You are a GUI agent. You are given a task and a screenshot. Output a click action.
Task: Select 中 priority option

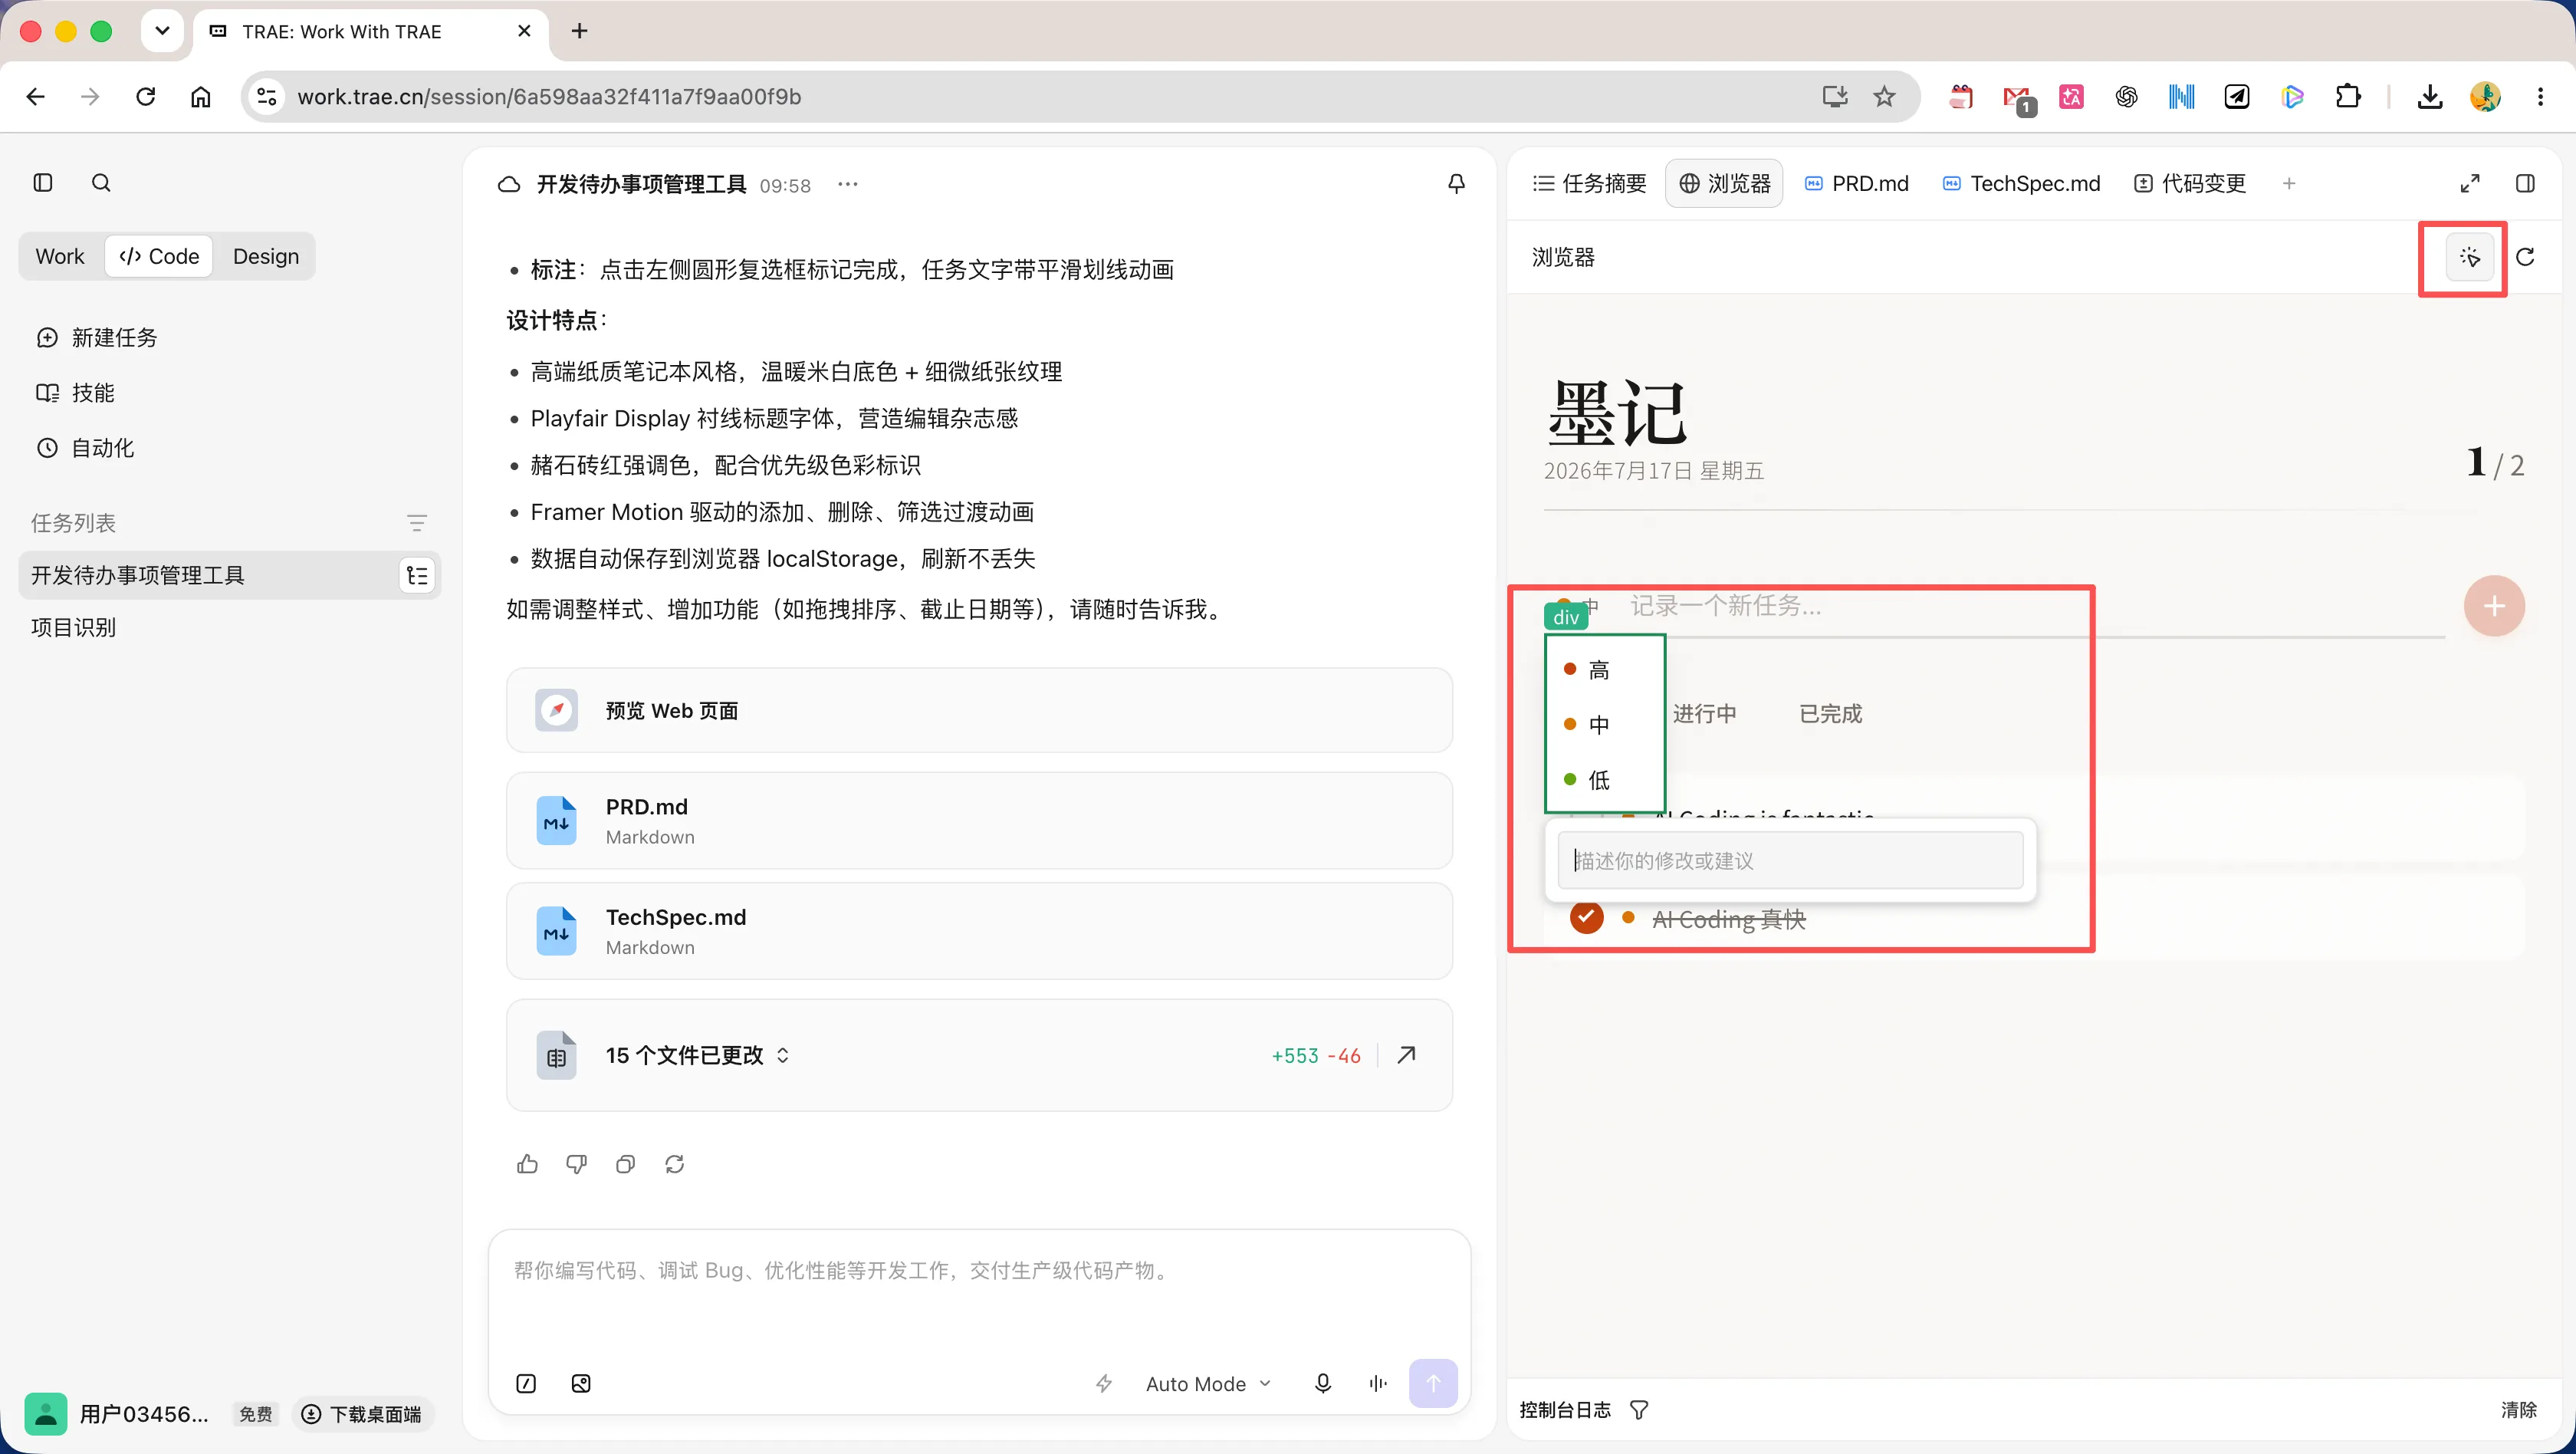tap(1604, 724)
